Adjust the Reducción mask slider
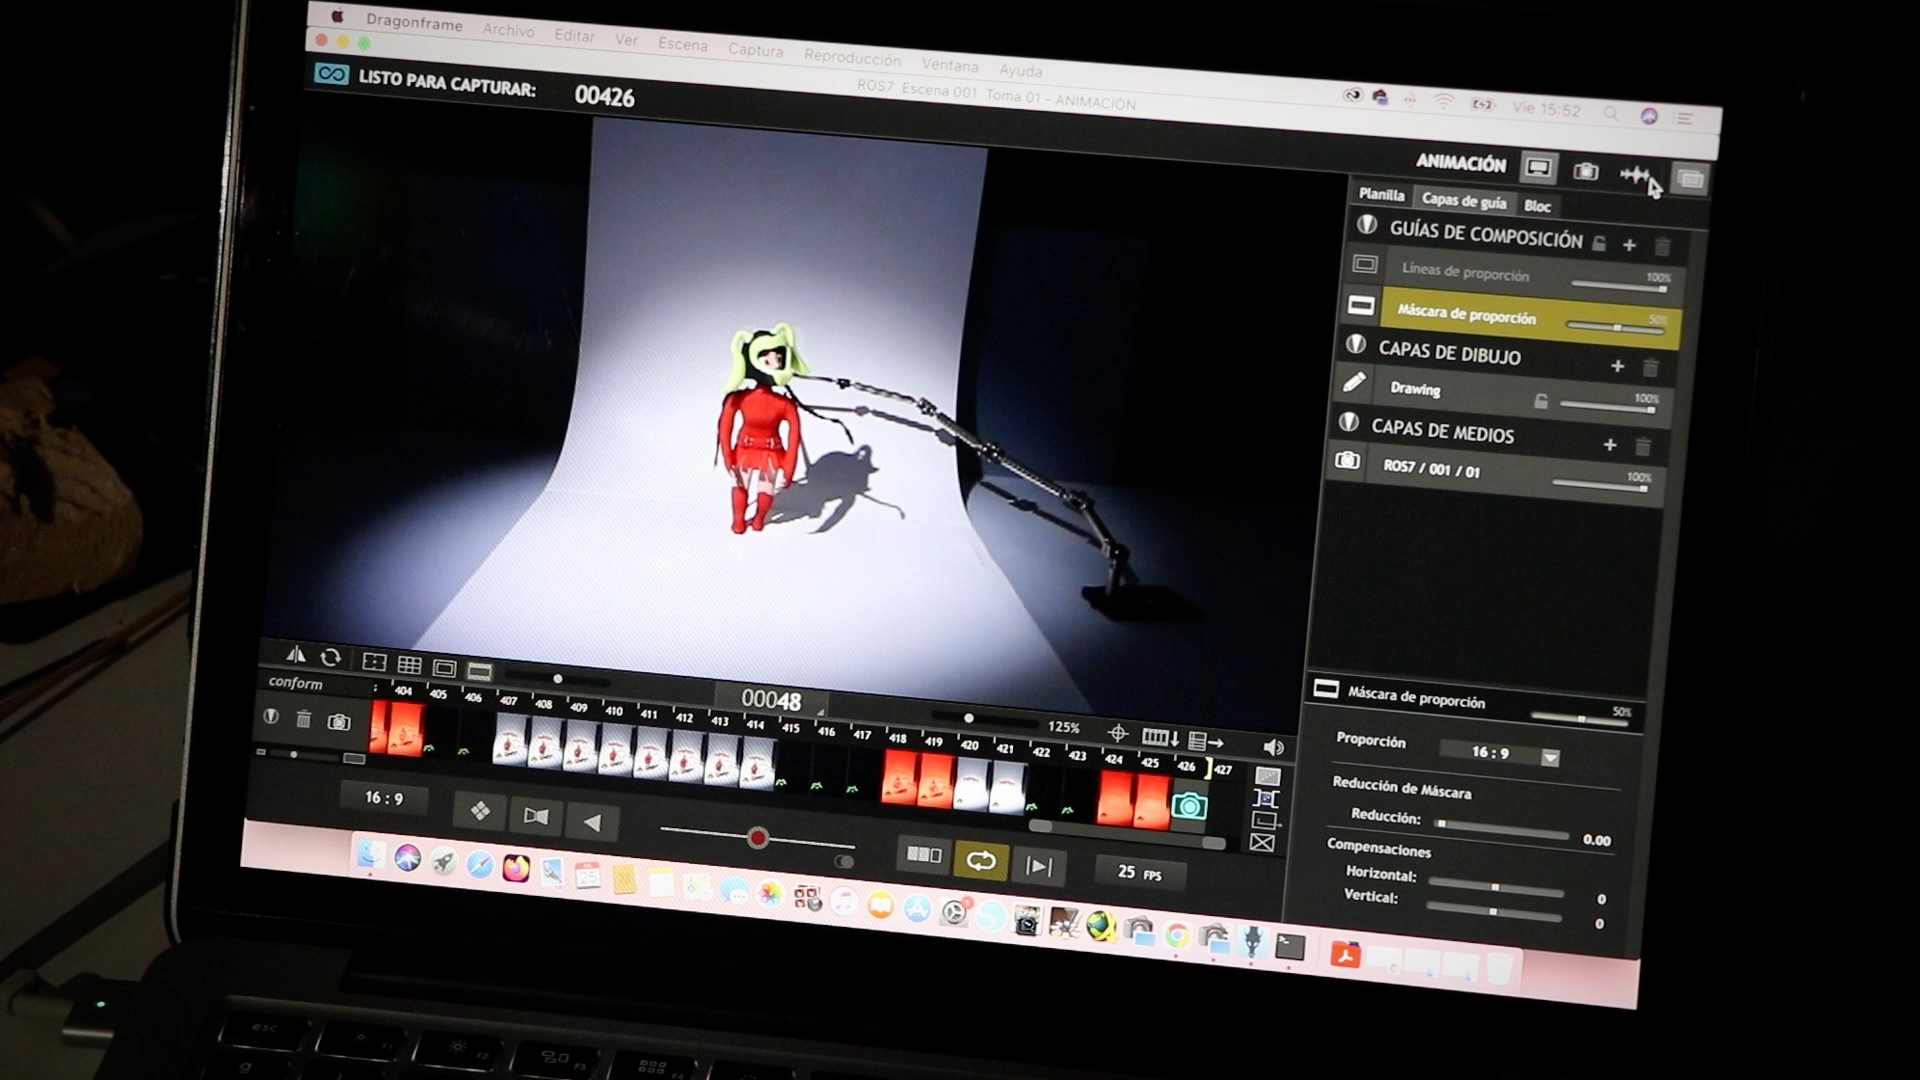 pyautogui.click(x=1502, y=829)
